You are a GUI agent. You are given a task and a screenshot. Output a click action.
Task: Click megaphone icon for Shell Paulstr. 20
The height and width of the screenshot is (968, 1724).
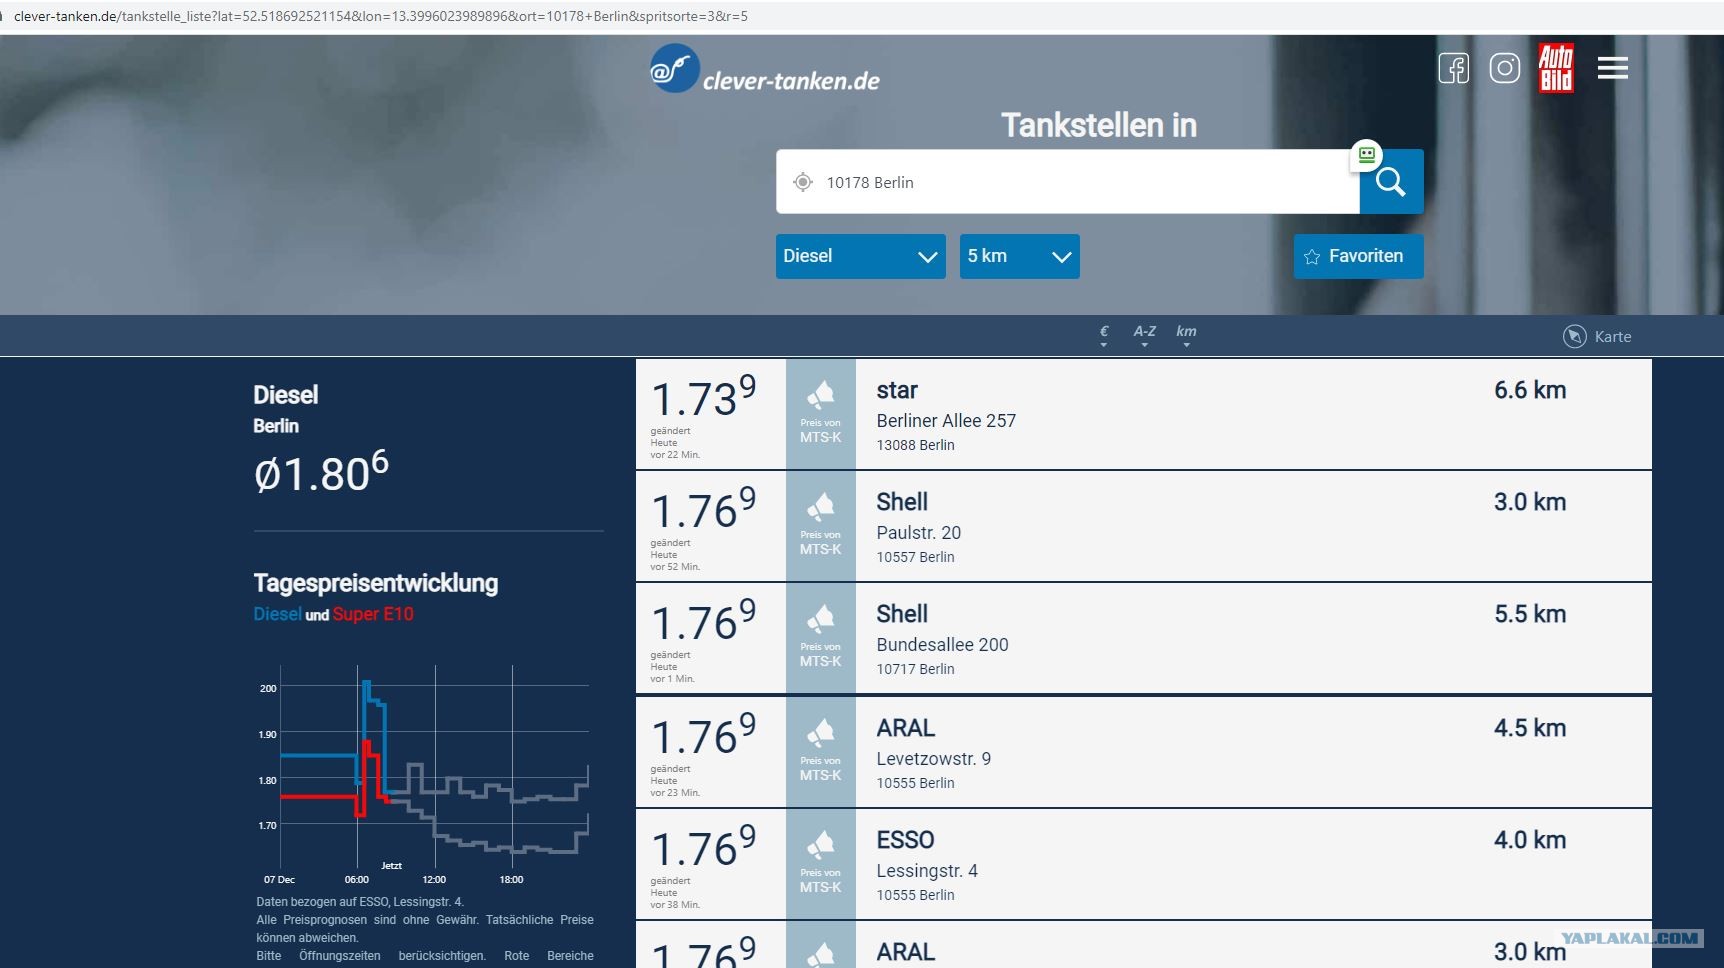coord(821,508)
